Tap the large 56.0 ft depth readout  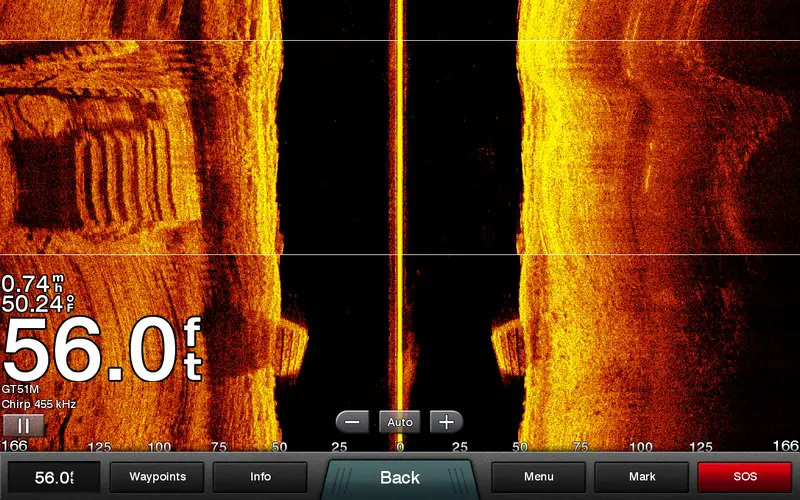pos(100,350)
